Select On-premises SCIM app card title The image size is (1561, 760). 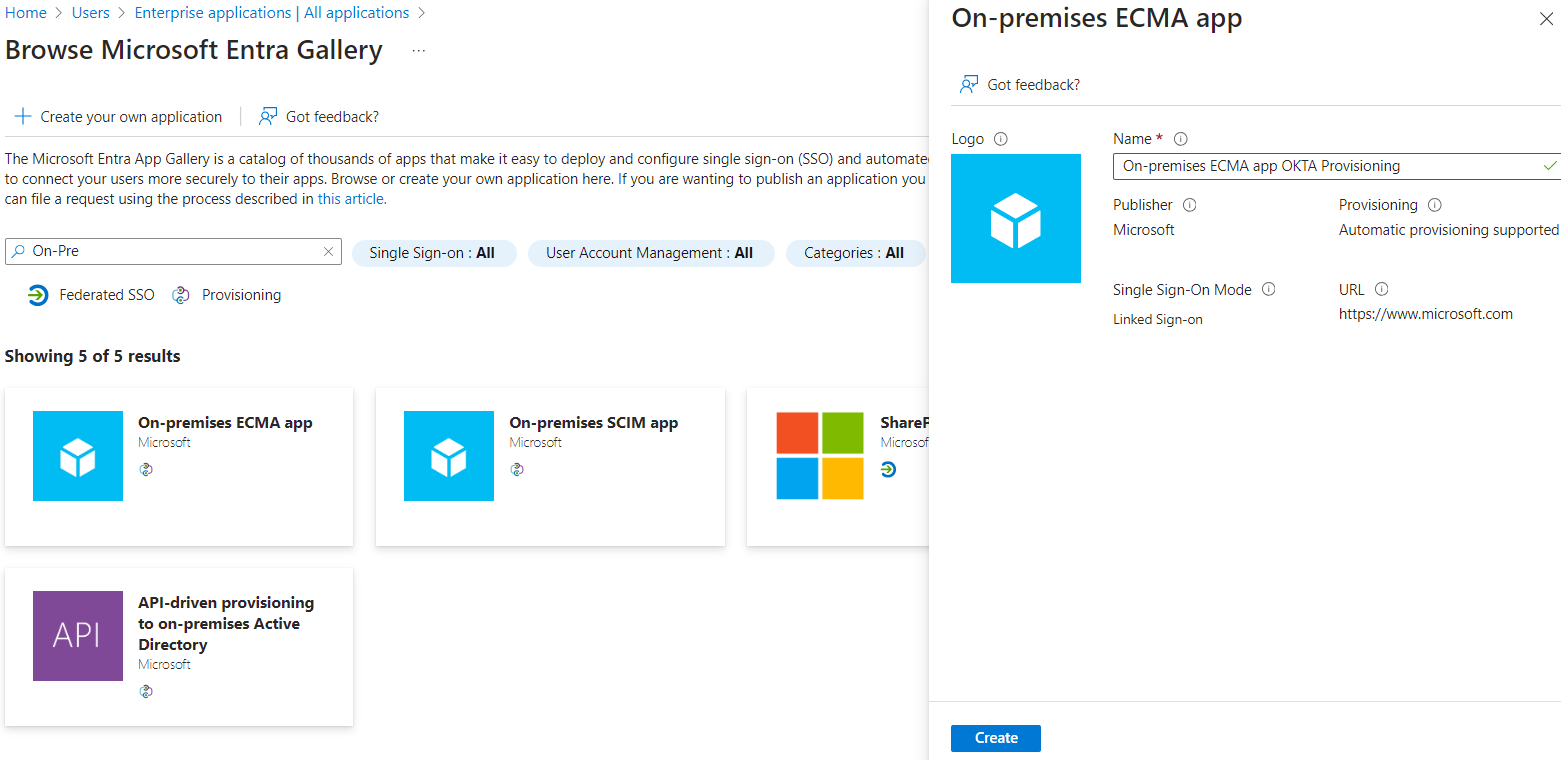594,423
